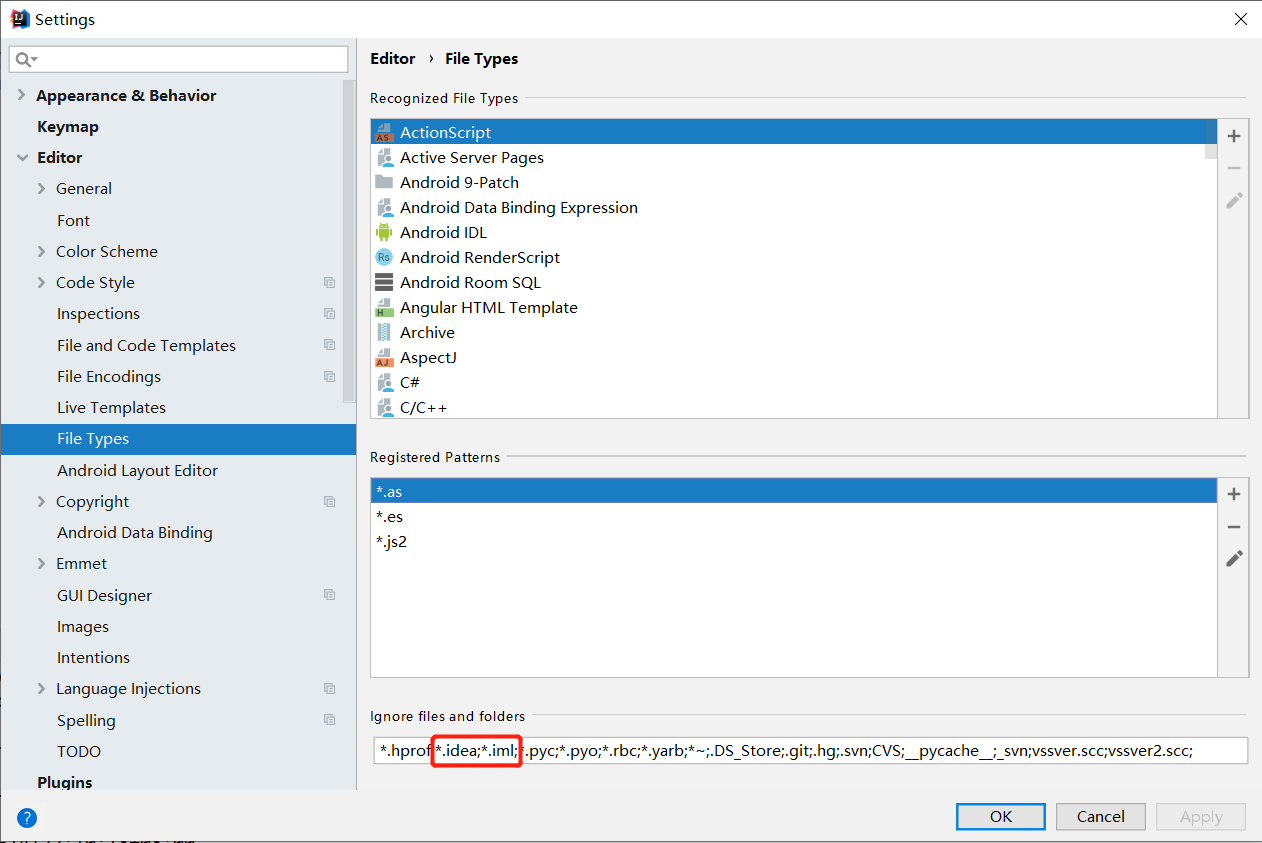Image resolution: width=1262 pixels, height=843 pixels.
Task: Edit the selected registered pattern
Action: click(1234, 558)
